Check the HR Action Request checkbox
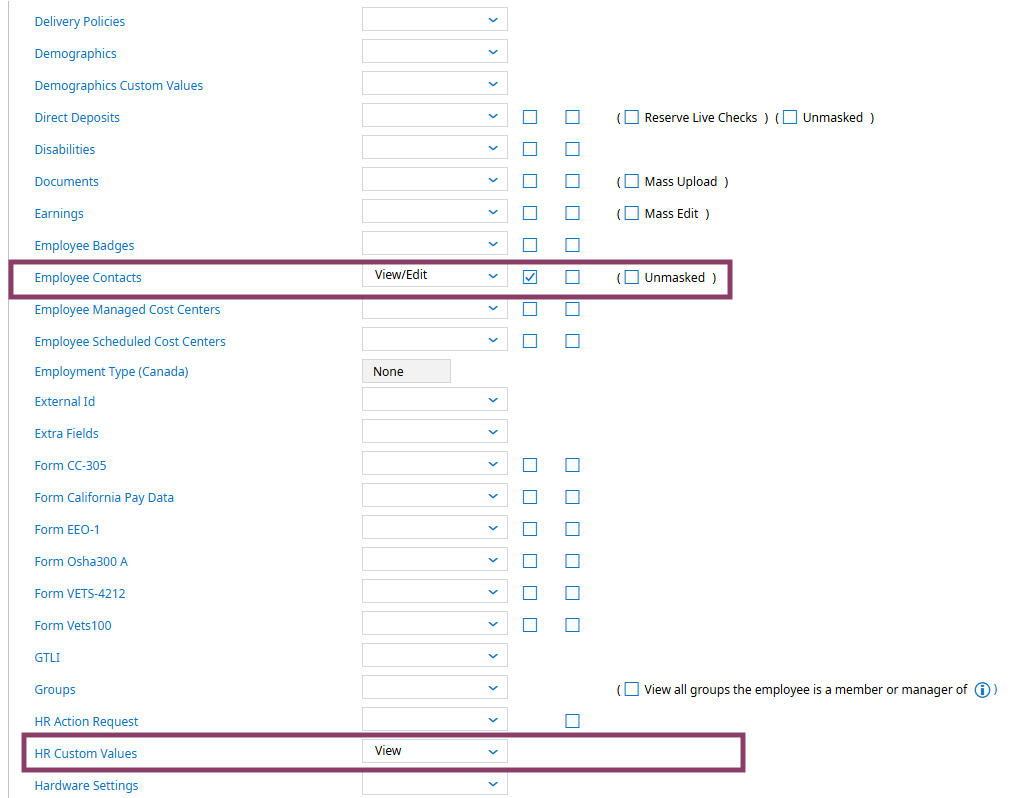The image size is (1011, 798). tap(572, 721)
